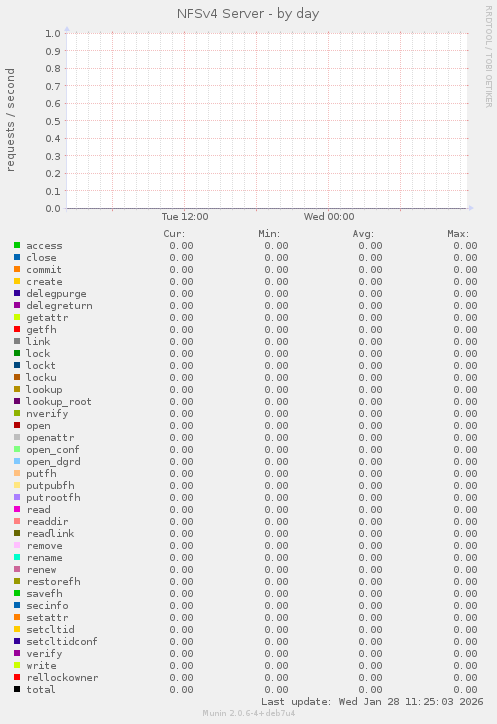The width and height of the screenshot is (497, 724).
Task: Click the 'locku' legend label
Action: tap(41, 378)
